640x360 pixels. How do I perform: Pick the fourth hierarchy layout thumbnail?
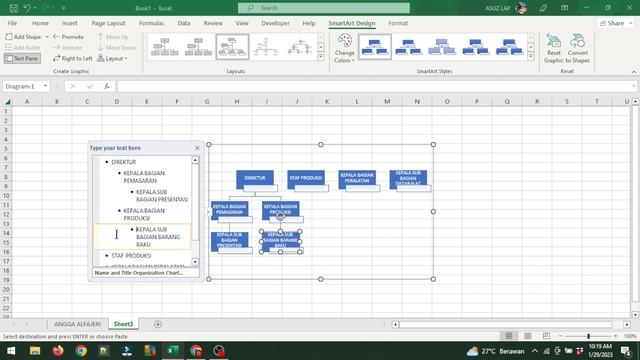click(x=266, y=47)
